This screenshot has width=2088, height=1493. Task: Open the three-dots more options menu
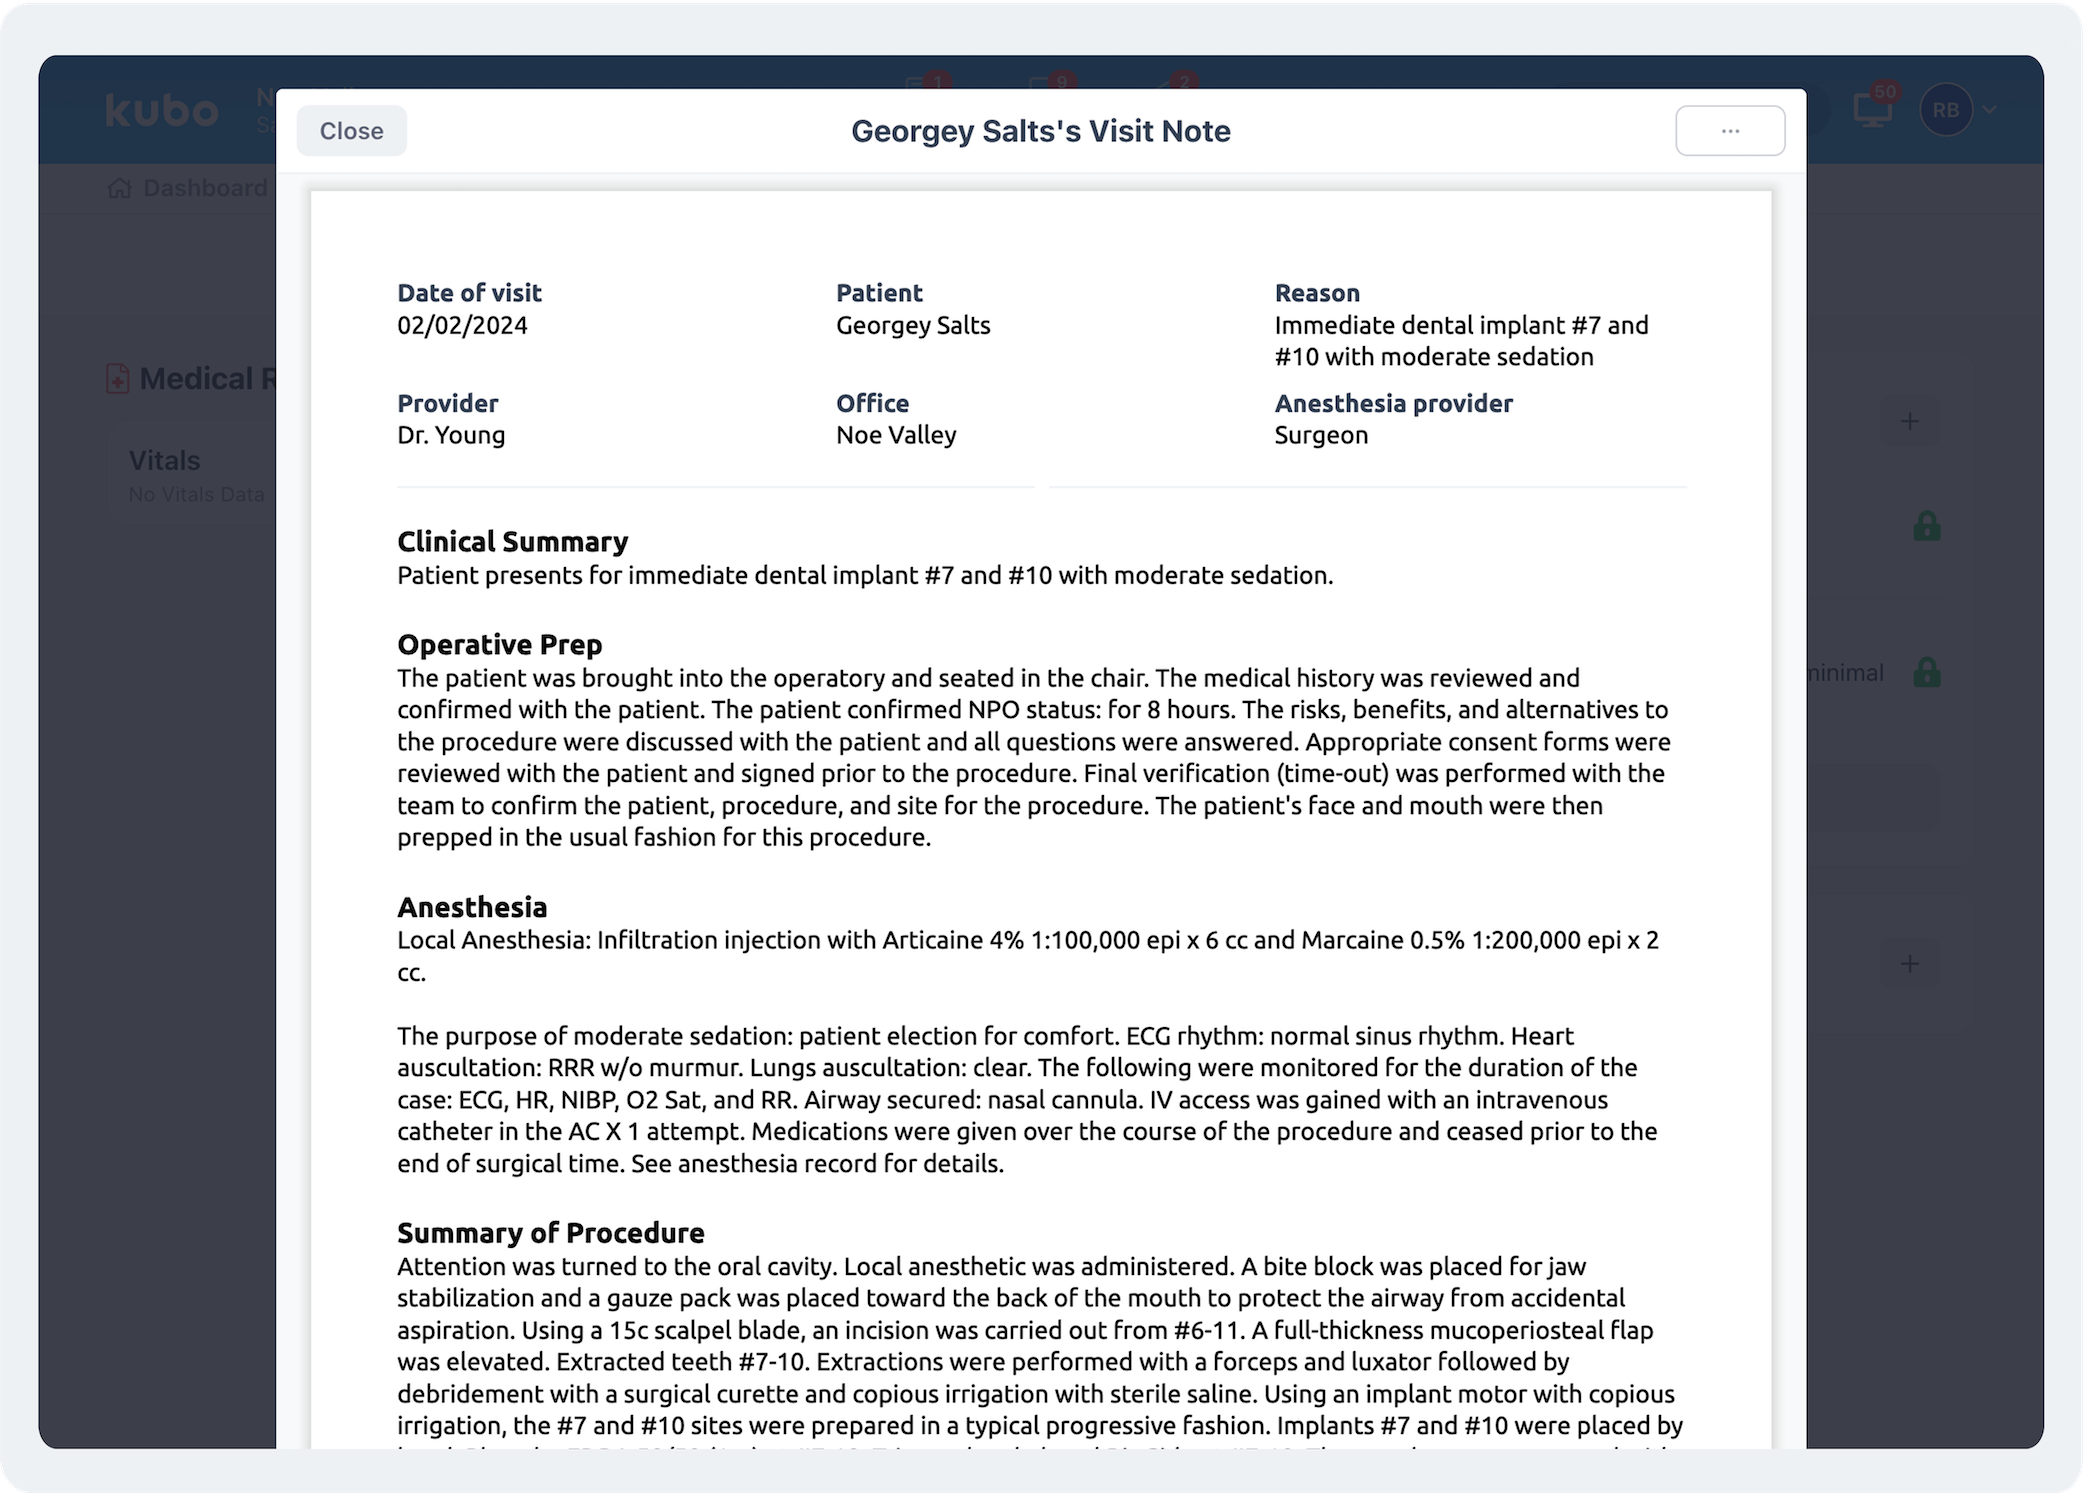click(1730, 131)
